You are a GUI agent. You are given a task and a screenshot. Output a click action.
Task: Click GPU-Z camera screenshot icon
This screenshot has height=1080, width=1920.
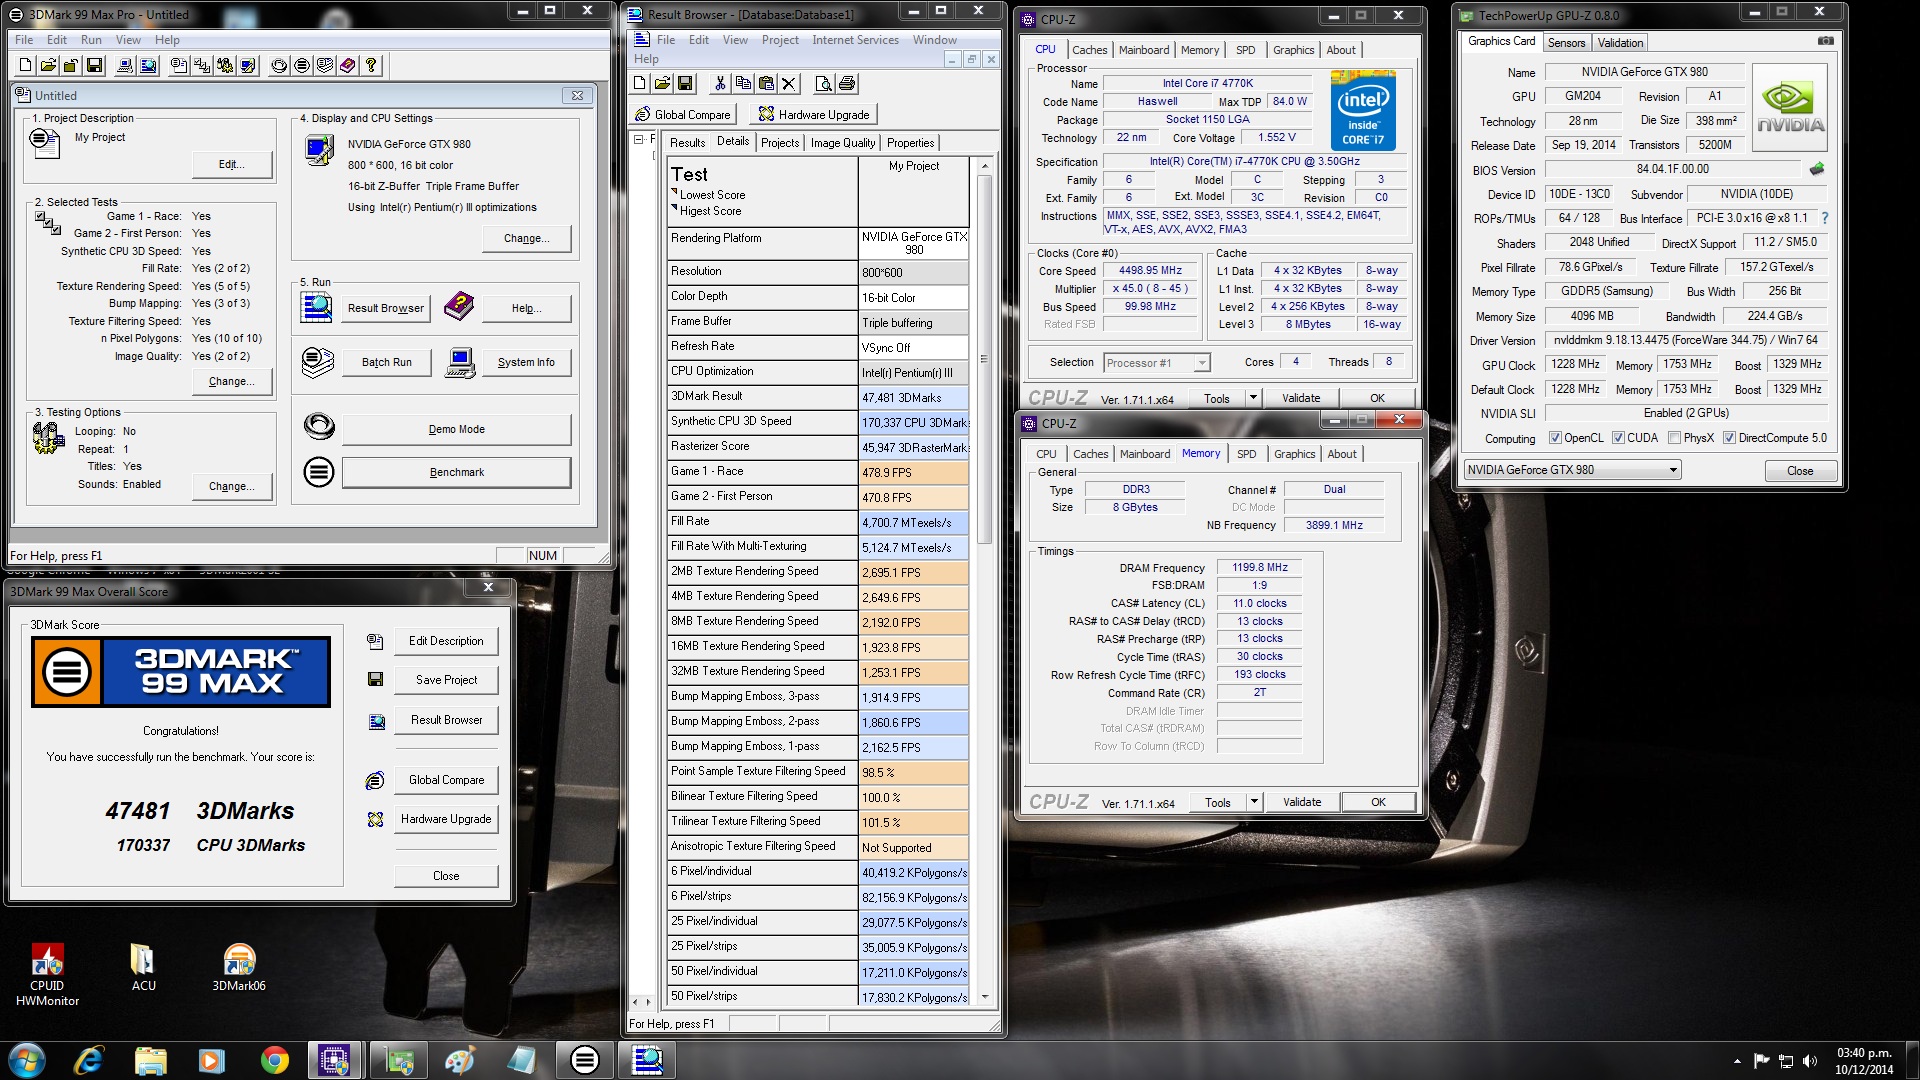pyautogui.click(x=1825, y=41)
